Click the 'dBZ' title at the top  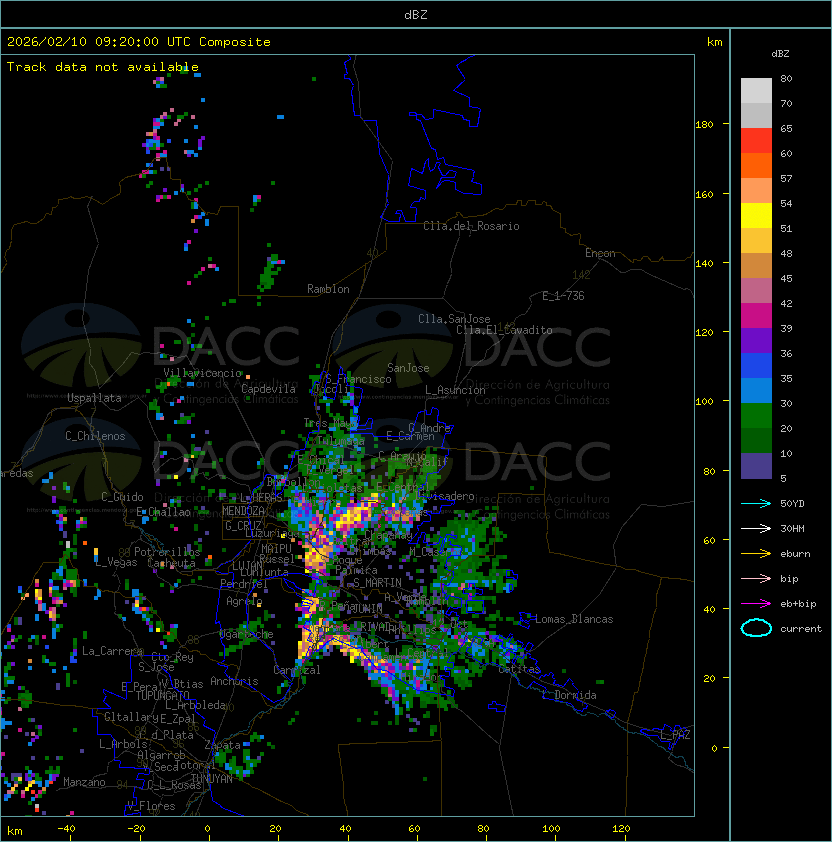click(x=416, y=14)
